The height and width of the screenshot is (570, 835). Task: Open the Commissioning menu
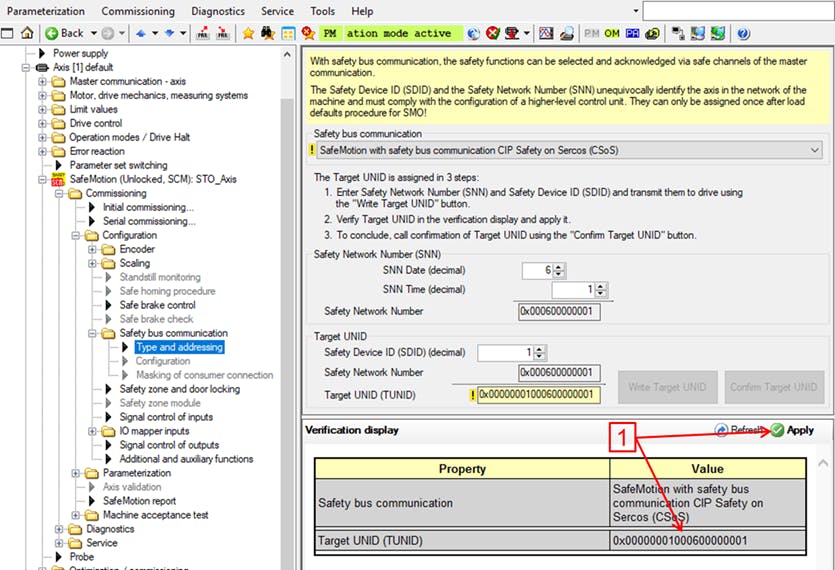(138, 11)
